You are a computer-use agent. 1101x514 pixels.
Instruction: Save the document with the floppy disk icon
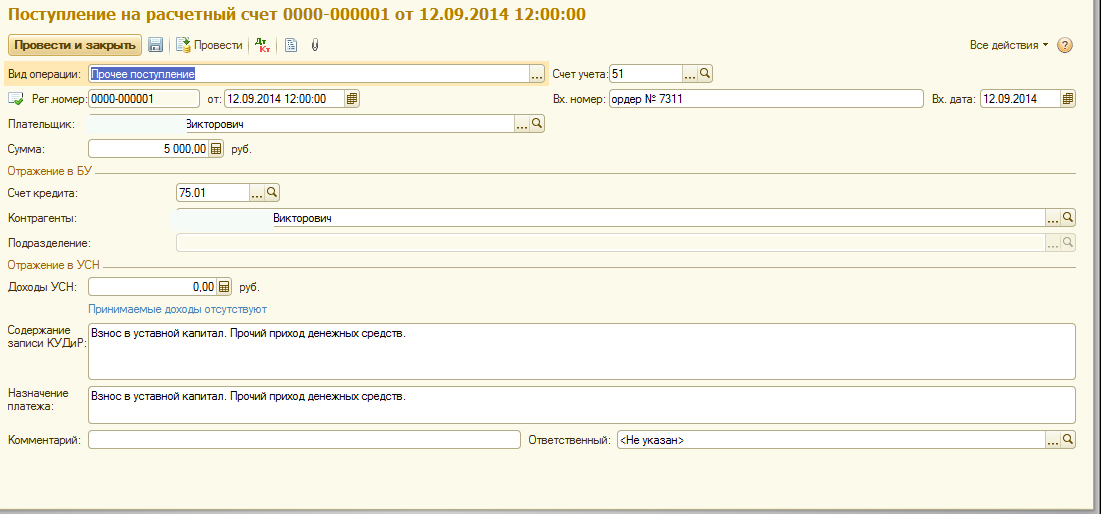click(156, 45)
